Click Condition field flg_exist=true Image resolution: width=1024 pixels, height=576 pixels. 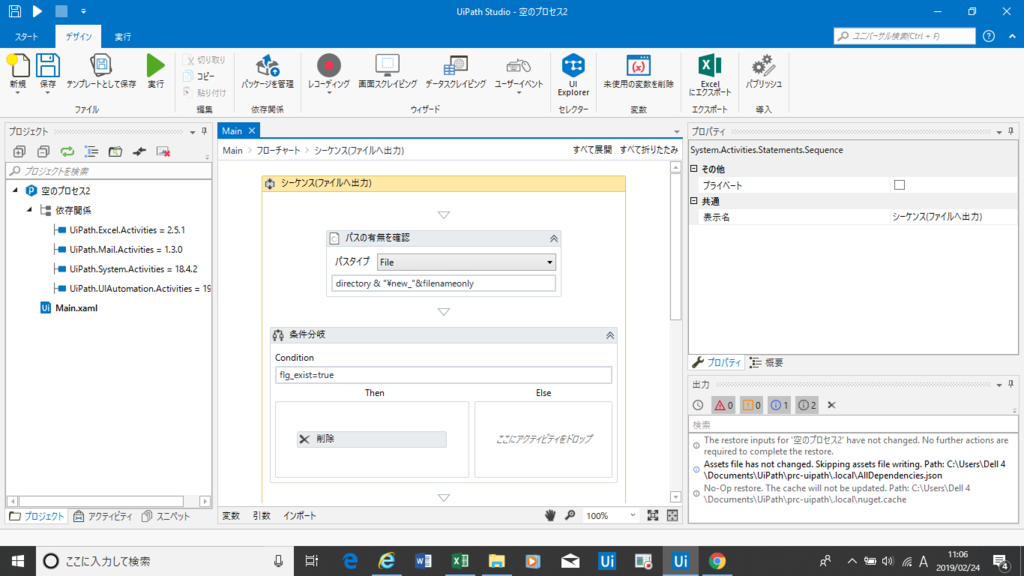coord(443,375)
